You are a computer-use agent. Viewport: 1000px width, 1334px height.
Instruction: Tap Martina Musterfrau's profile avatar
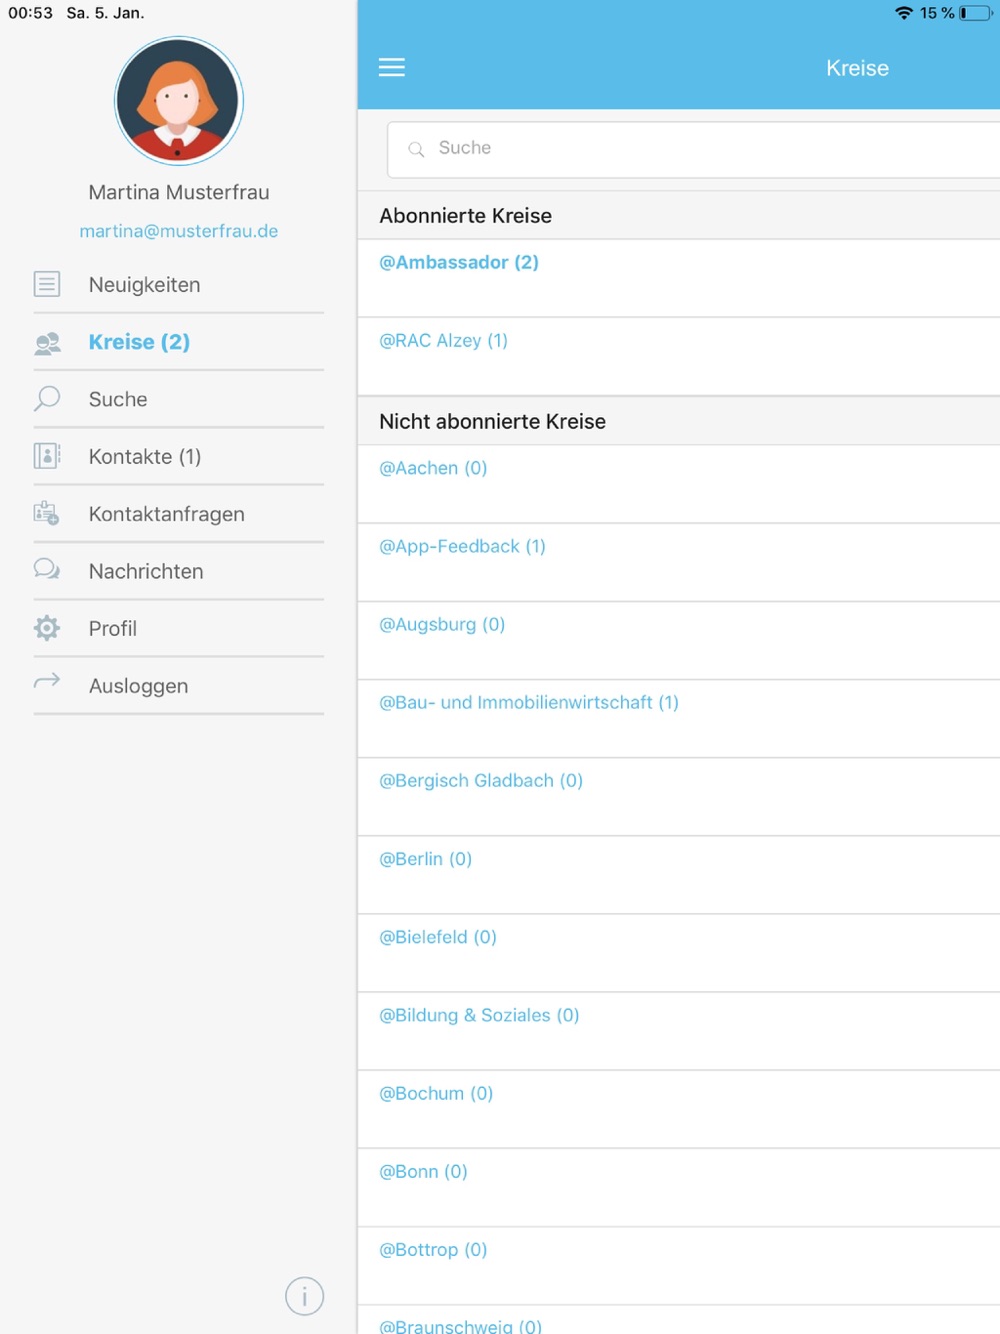[179, 101]
